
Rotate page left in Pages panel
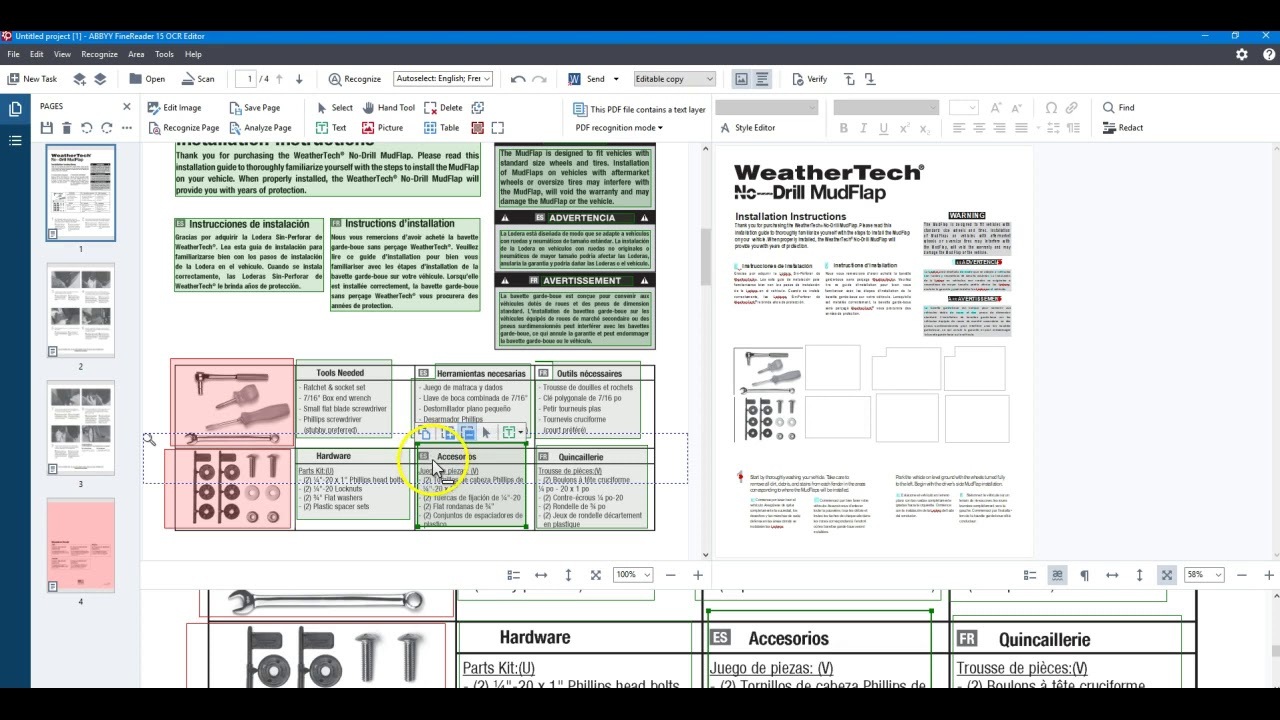coord(86,128)
